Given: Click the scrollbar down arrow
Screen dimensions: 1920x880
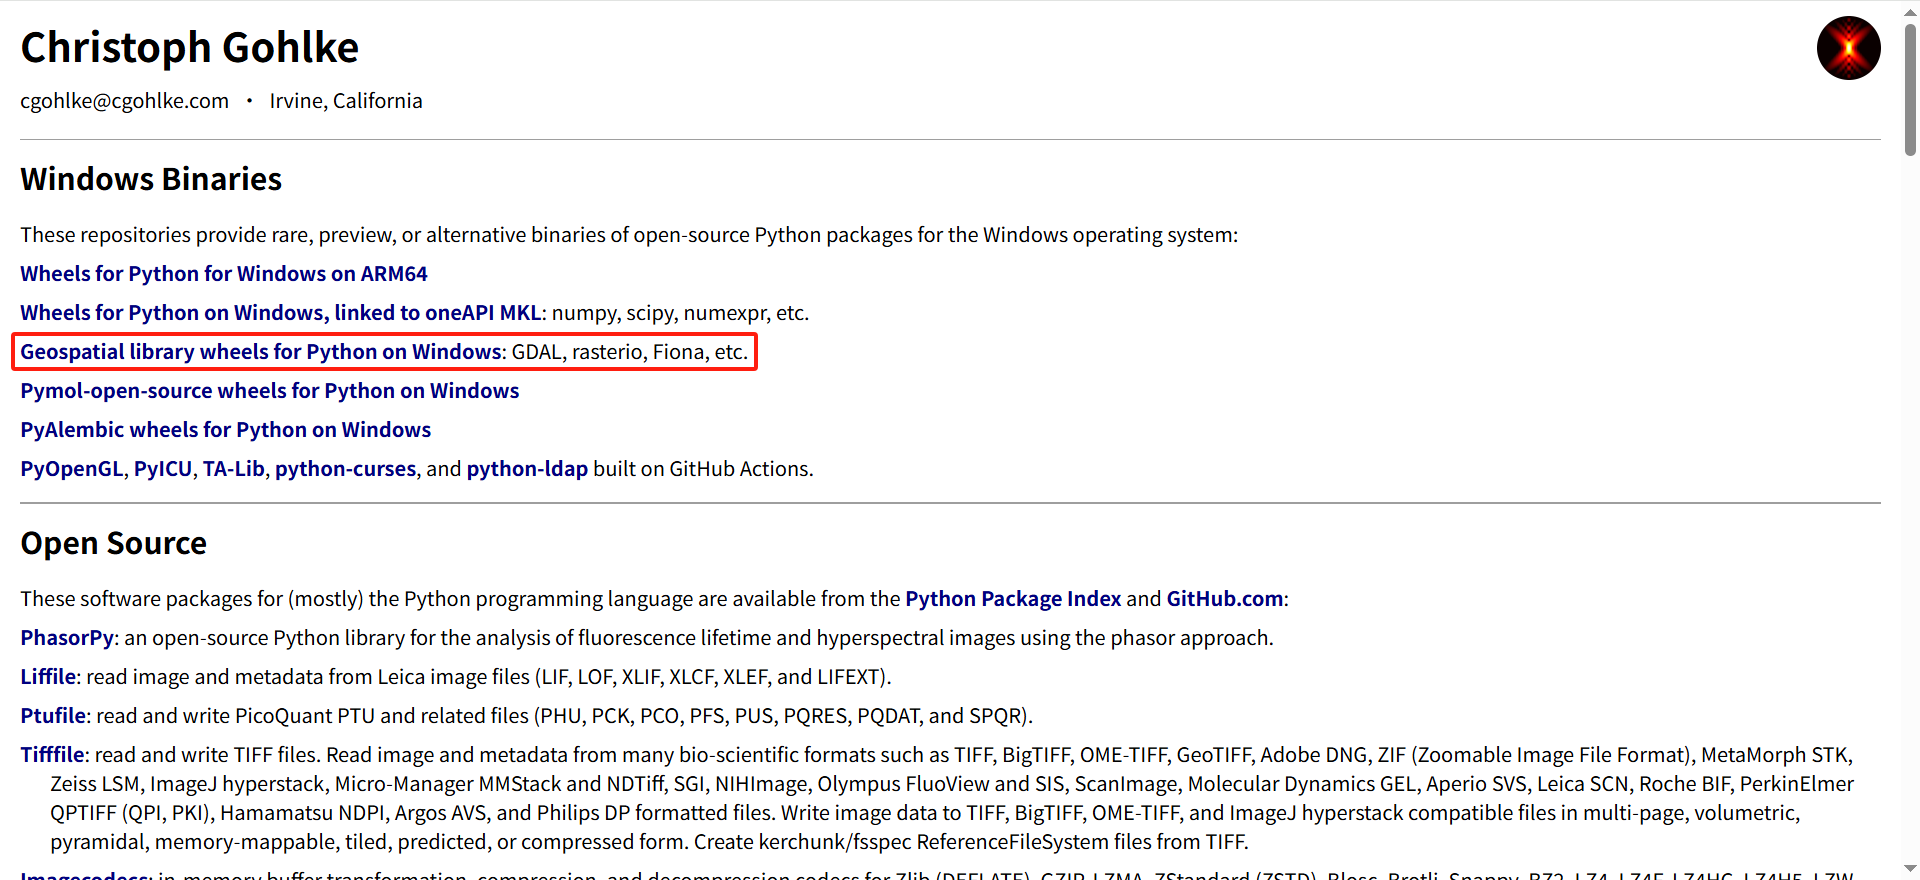Looking at the screenshot, I should click(x=1910, y=870).
